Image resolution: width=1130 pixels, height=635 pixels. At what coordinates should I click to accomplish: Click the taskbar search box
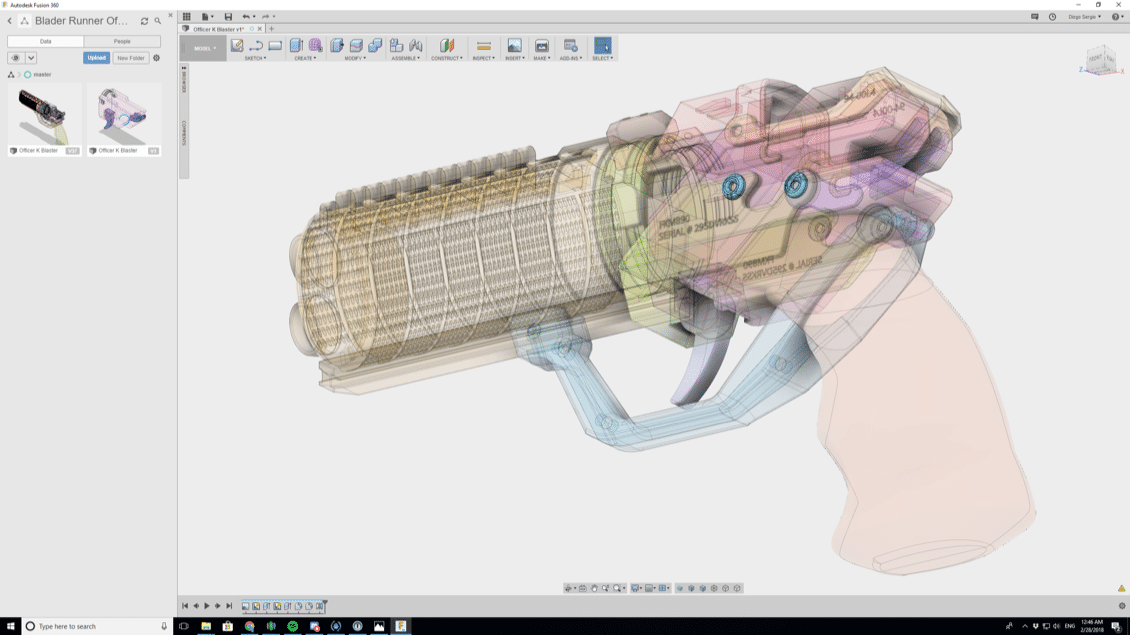click(97, 626)
